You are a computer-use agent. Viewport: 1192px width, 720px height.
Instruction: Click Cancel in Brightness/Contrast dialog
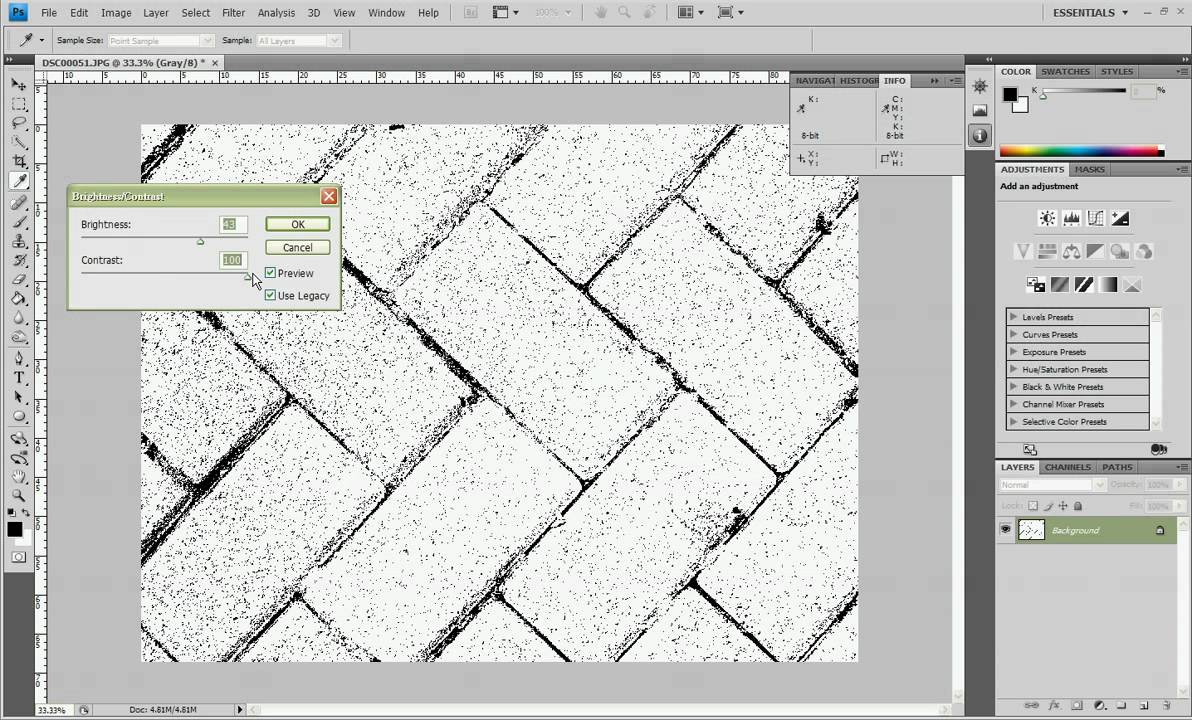[297, 247]
